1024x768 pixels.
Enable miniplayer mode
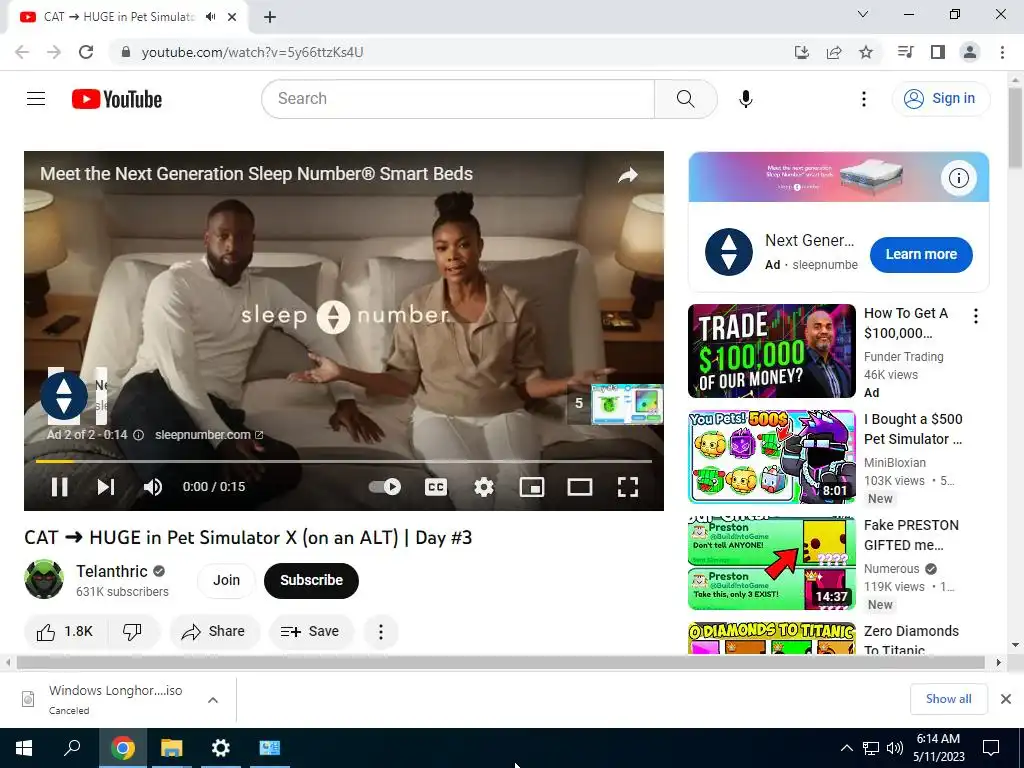532,487
